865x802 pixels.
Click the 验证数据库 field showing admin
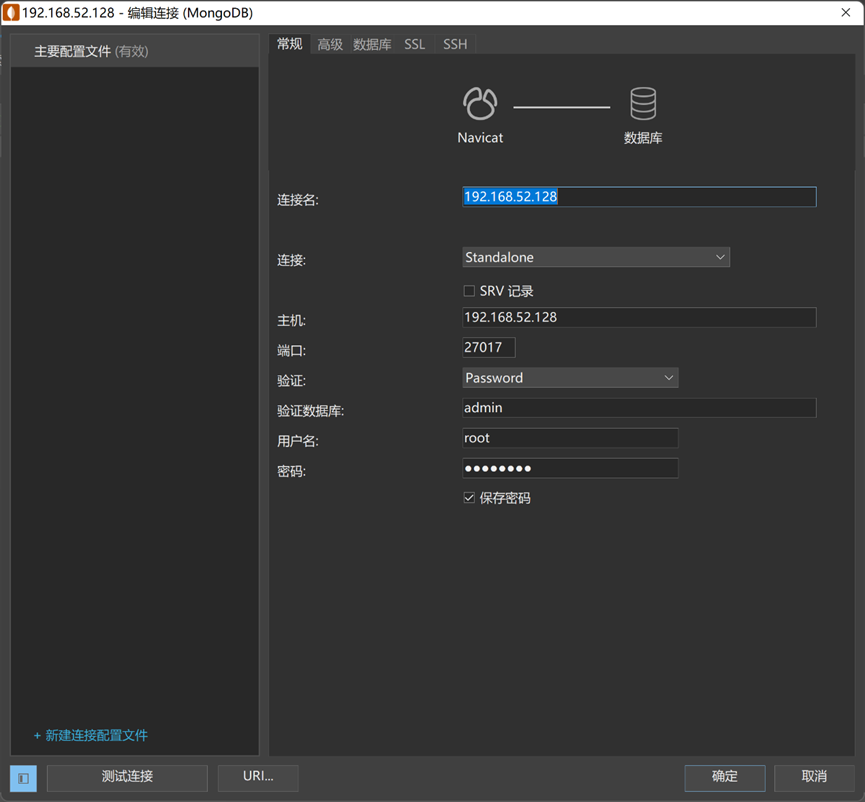639,408
